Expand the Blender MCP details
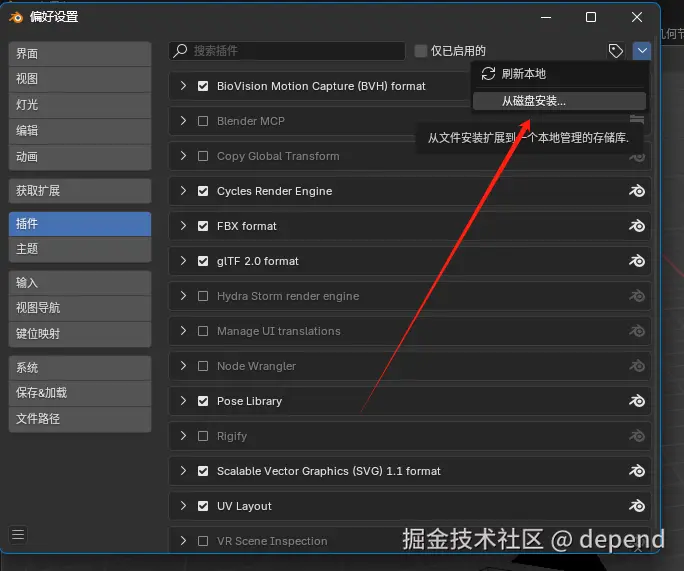684x571 pixels. pyautogui.click(x=183, y=121)
